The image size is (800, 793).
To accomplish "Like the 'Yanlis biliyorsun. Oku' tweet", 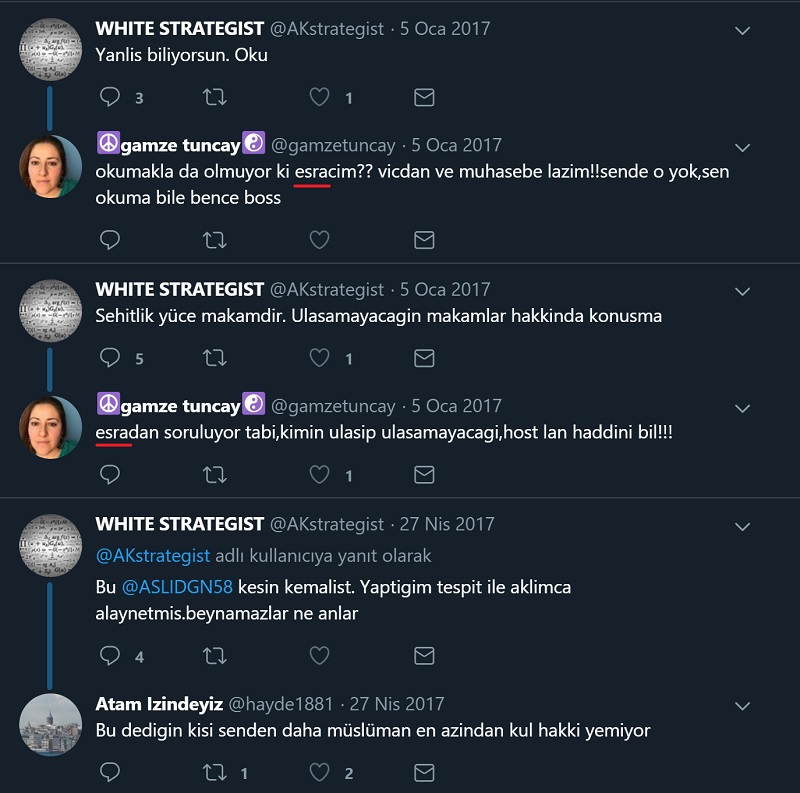I will pyautogui.click(x=319, y=97).
